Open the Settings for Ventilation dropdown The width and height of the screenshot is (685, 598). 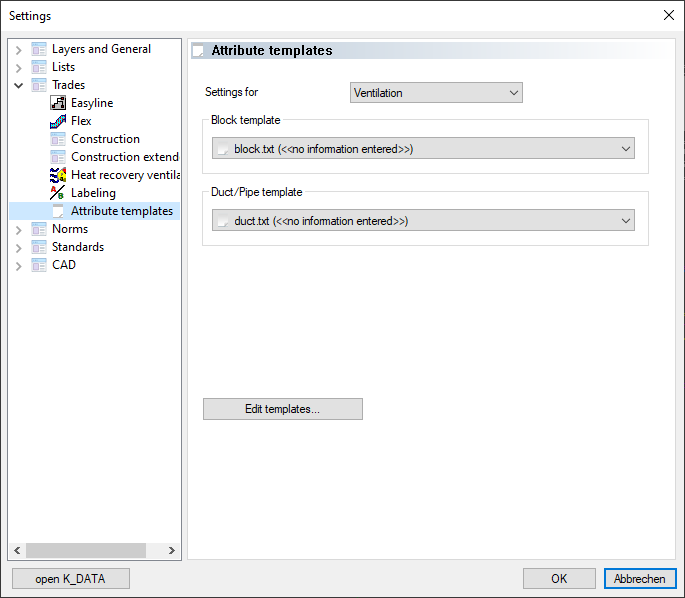coord(436,93)
